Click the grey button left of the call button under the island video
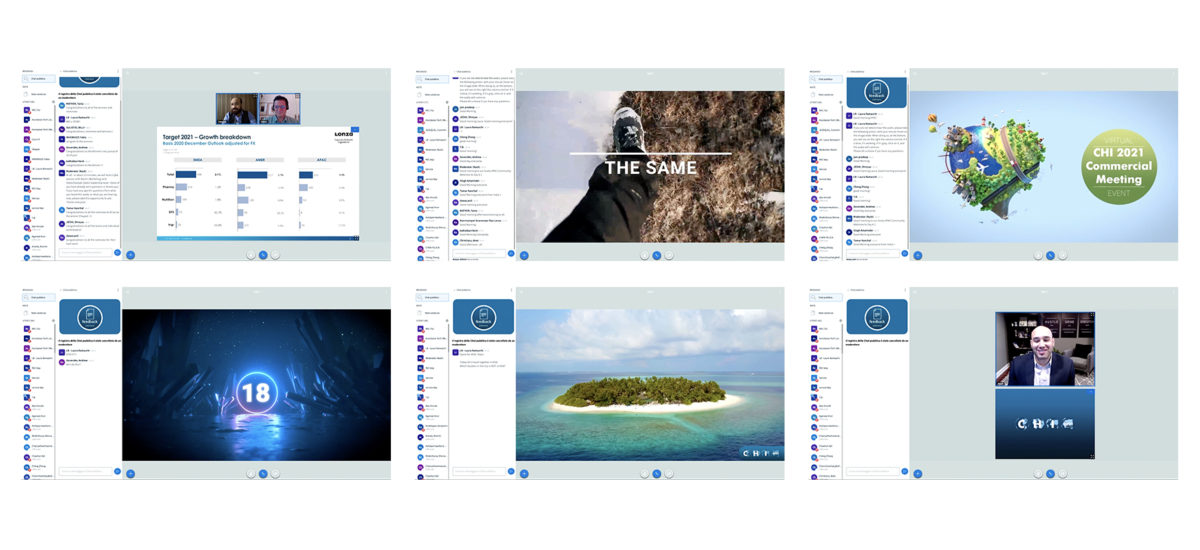1200x550 pixels. 643,473
